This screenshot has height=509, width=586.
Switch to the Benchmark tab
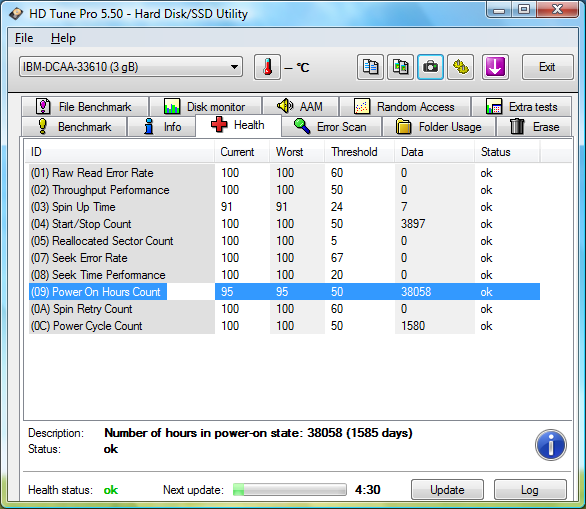click(74, 127)
